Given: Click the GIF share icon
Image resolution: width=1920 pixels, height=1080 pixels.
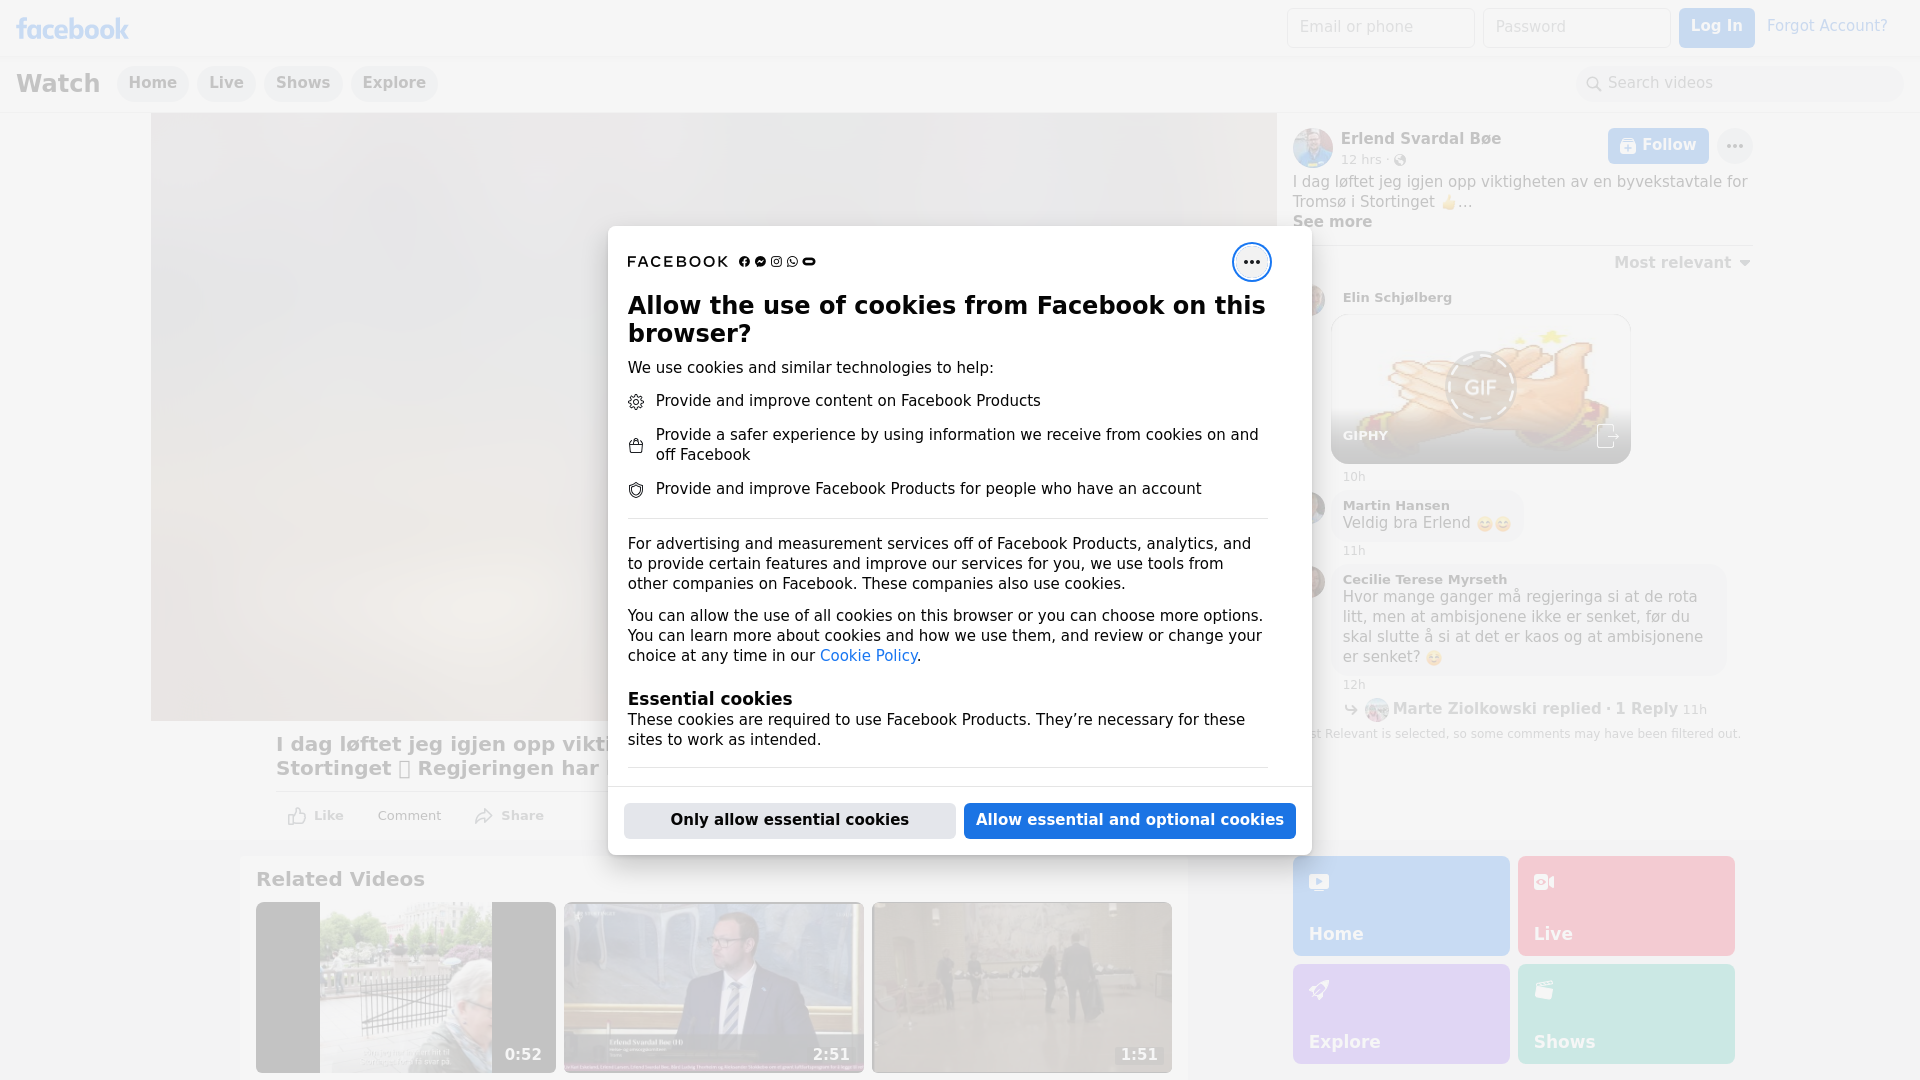Looking at the screenshot, I should 1606,436.
